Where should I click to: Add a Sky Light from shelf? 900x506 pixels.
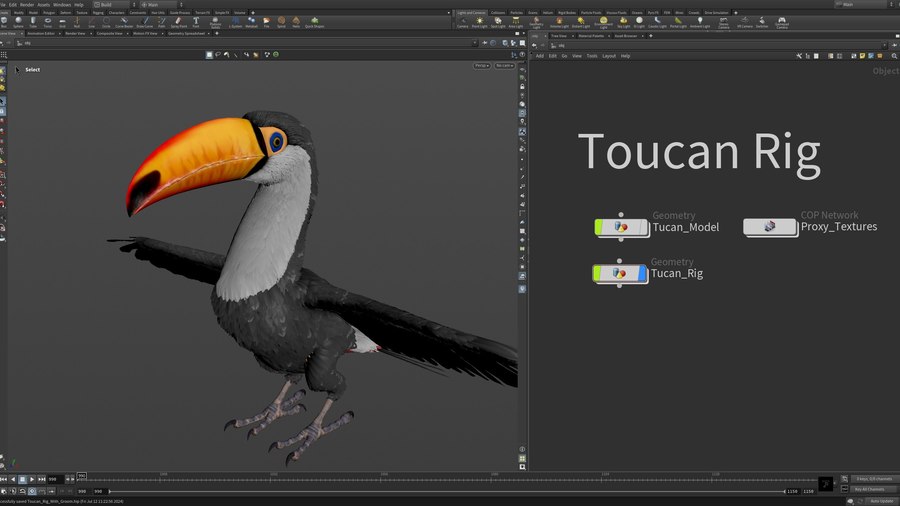click(623, 22)
